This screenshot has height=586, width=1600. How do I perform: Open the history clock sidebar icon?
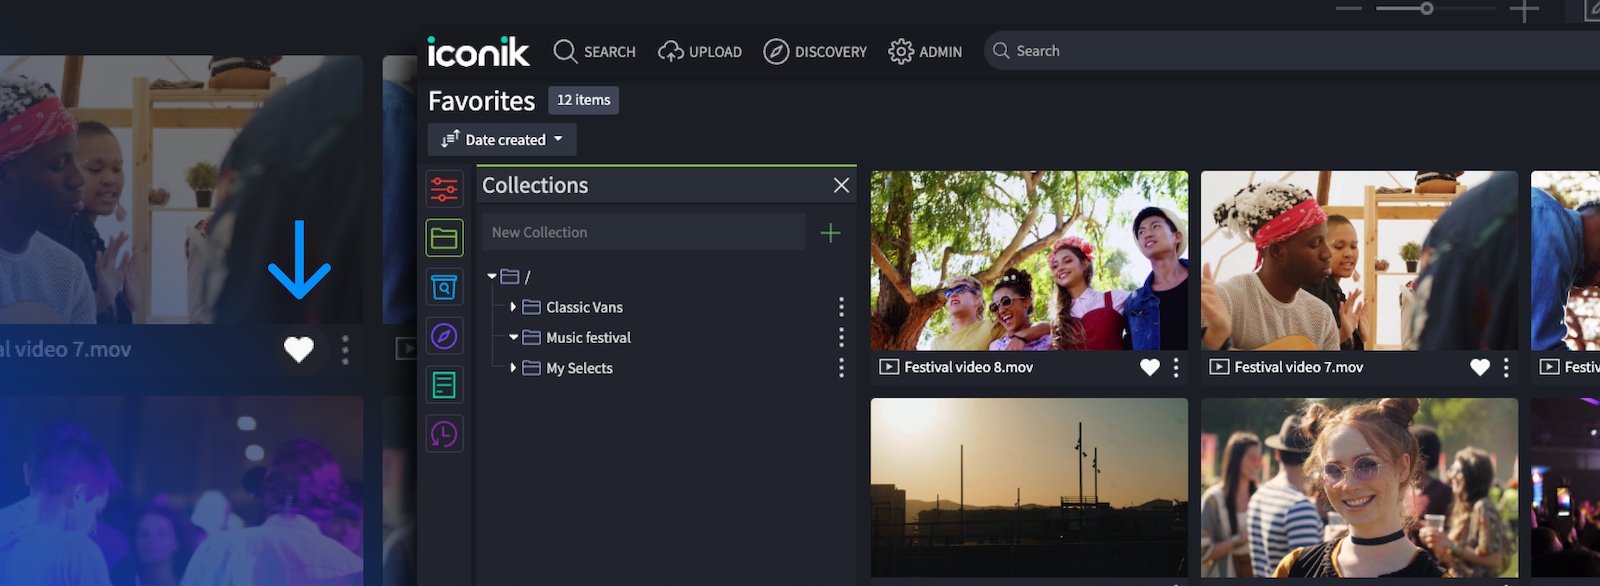tap(444, 434)
